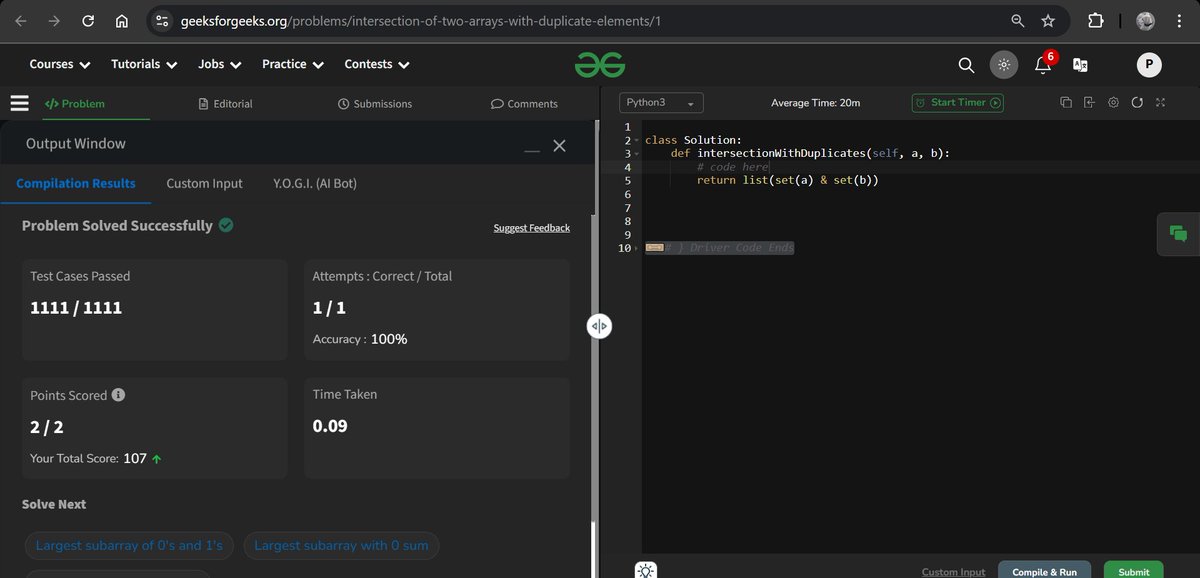The height and width of the screenshot is (578, 1200).
Task: Open the language translate icon
Action: [x=1080, y=65]
